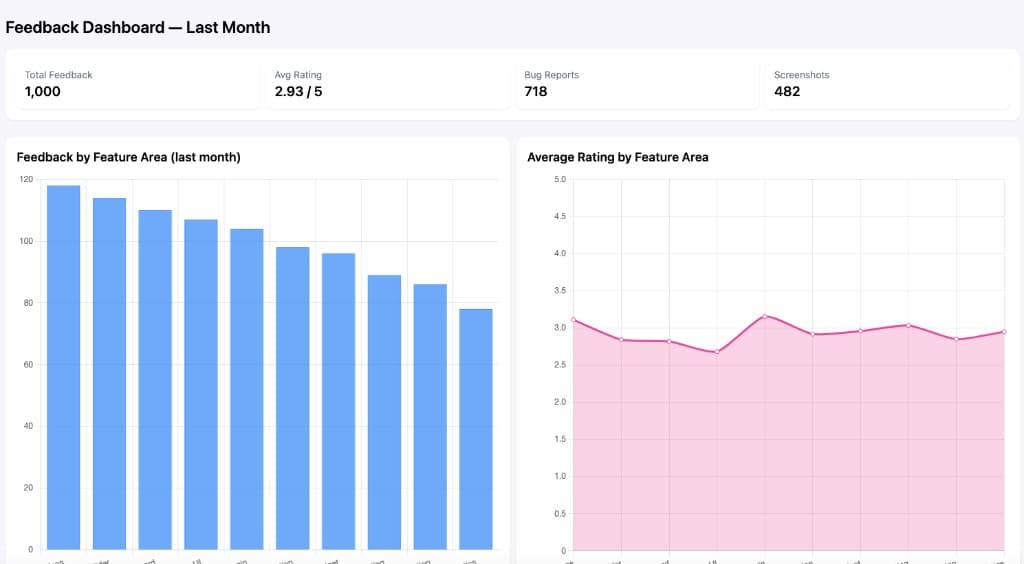Viewport: 1024px width, 564px height.
Task: Click the '60' axis label on the bar chart
Action: [x=28, y=364]
